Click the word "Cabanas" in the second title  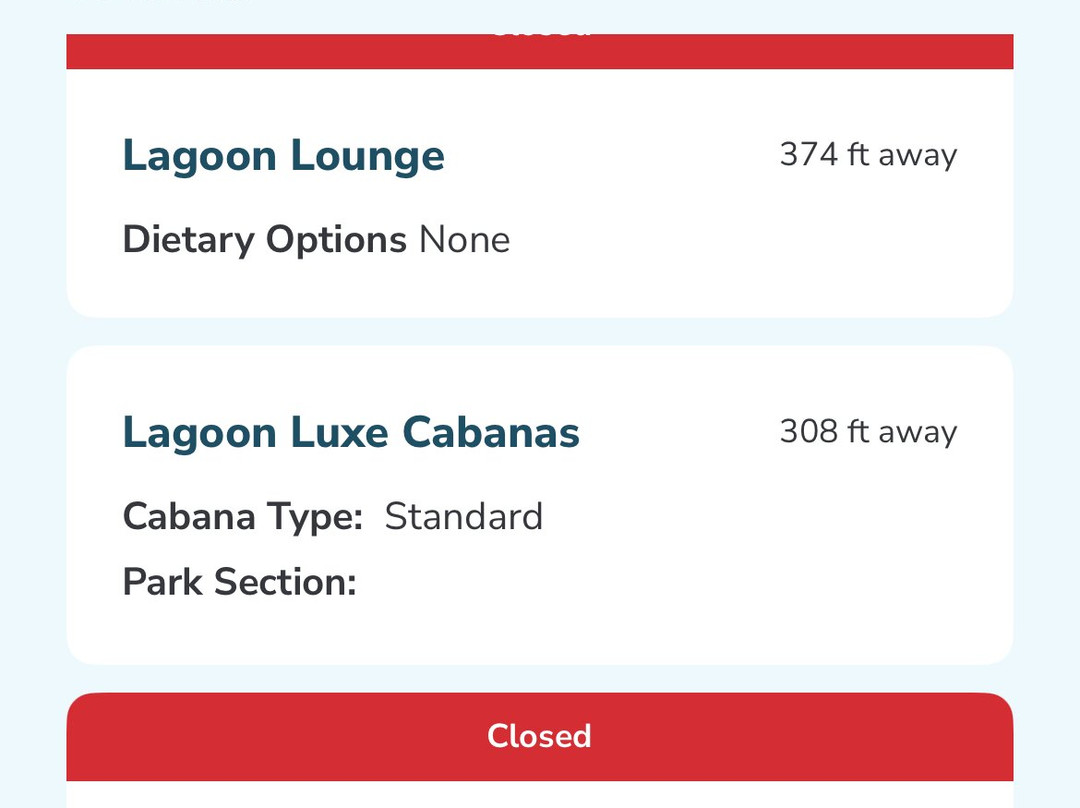(x=491, y=433)
